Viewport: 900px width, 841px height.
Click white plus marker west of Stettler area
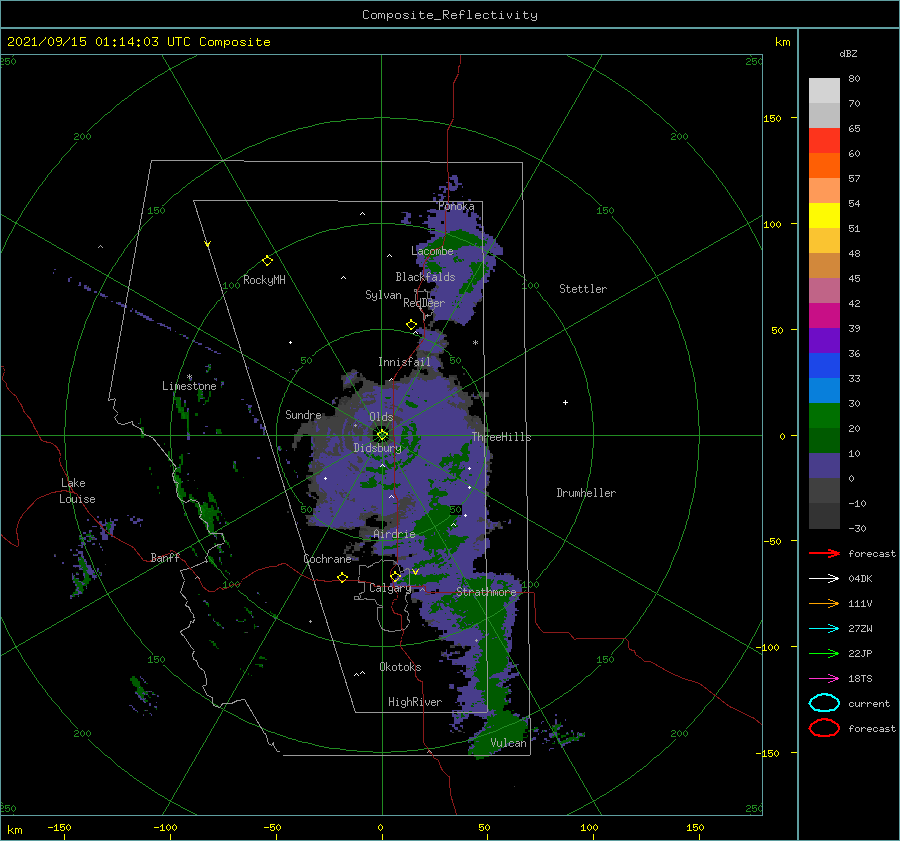click(x=565, y=402)
